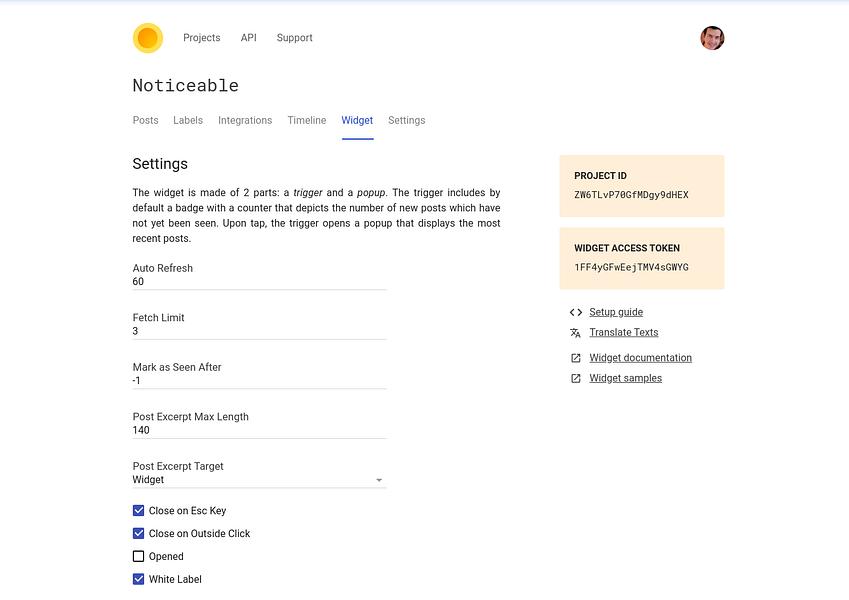Click the translate icon beside Translate Texts
Image resolution: width=849 pixels, height=600 pixels.
[576, 332]
